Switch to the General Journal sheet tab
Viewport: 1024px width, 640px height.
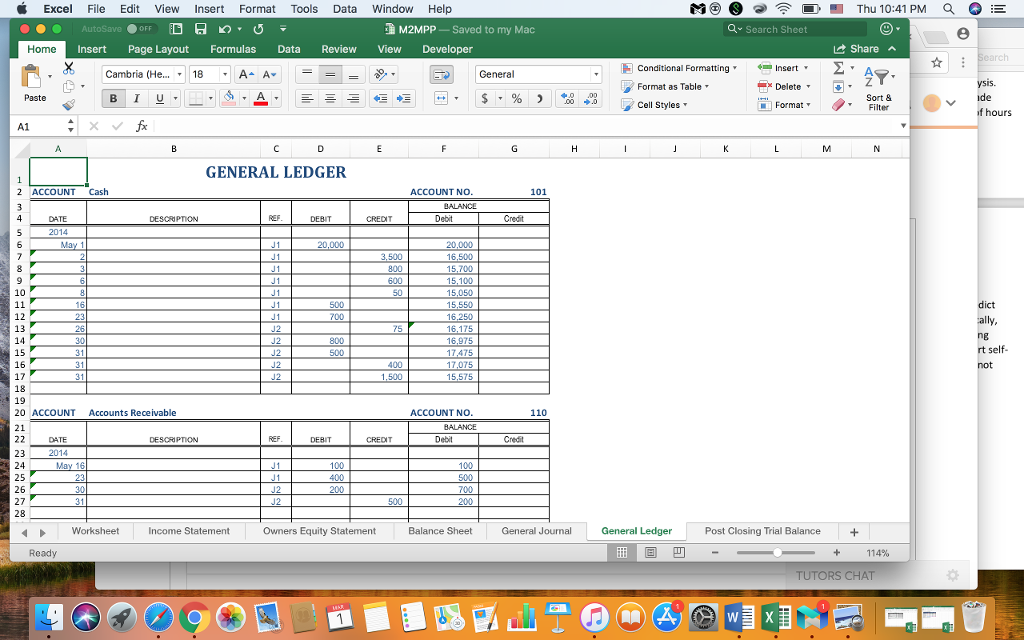536,531
